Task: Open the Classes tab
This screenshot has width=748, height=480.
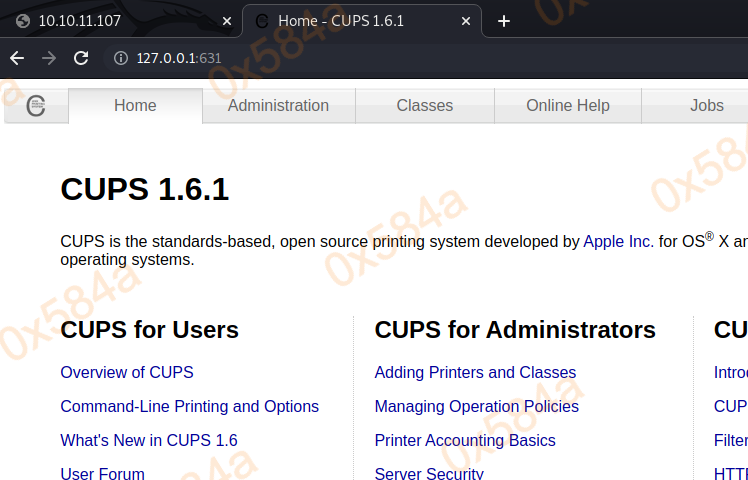Action: coord(425,105)
